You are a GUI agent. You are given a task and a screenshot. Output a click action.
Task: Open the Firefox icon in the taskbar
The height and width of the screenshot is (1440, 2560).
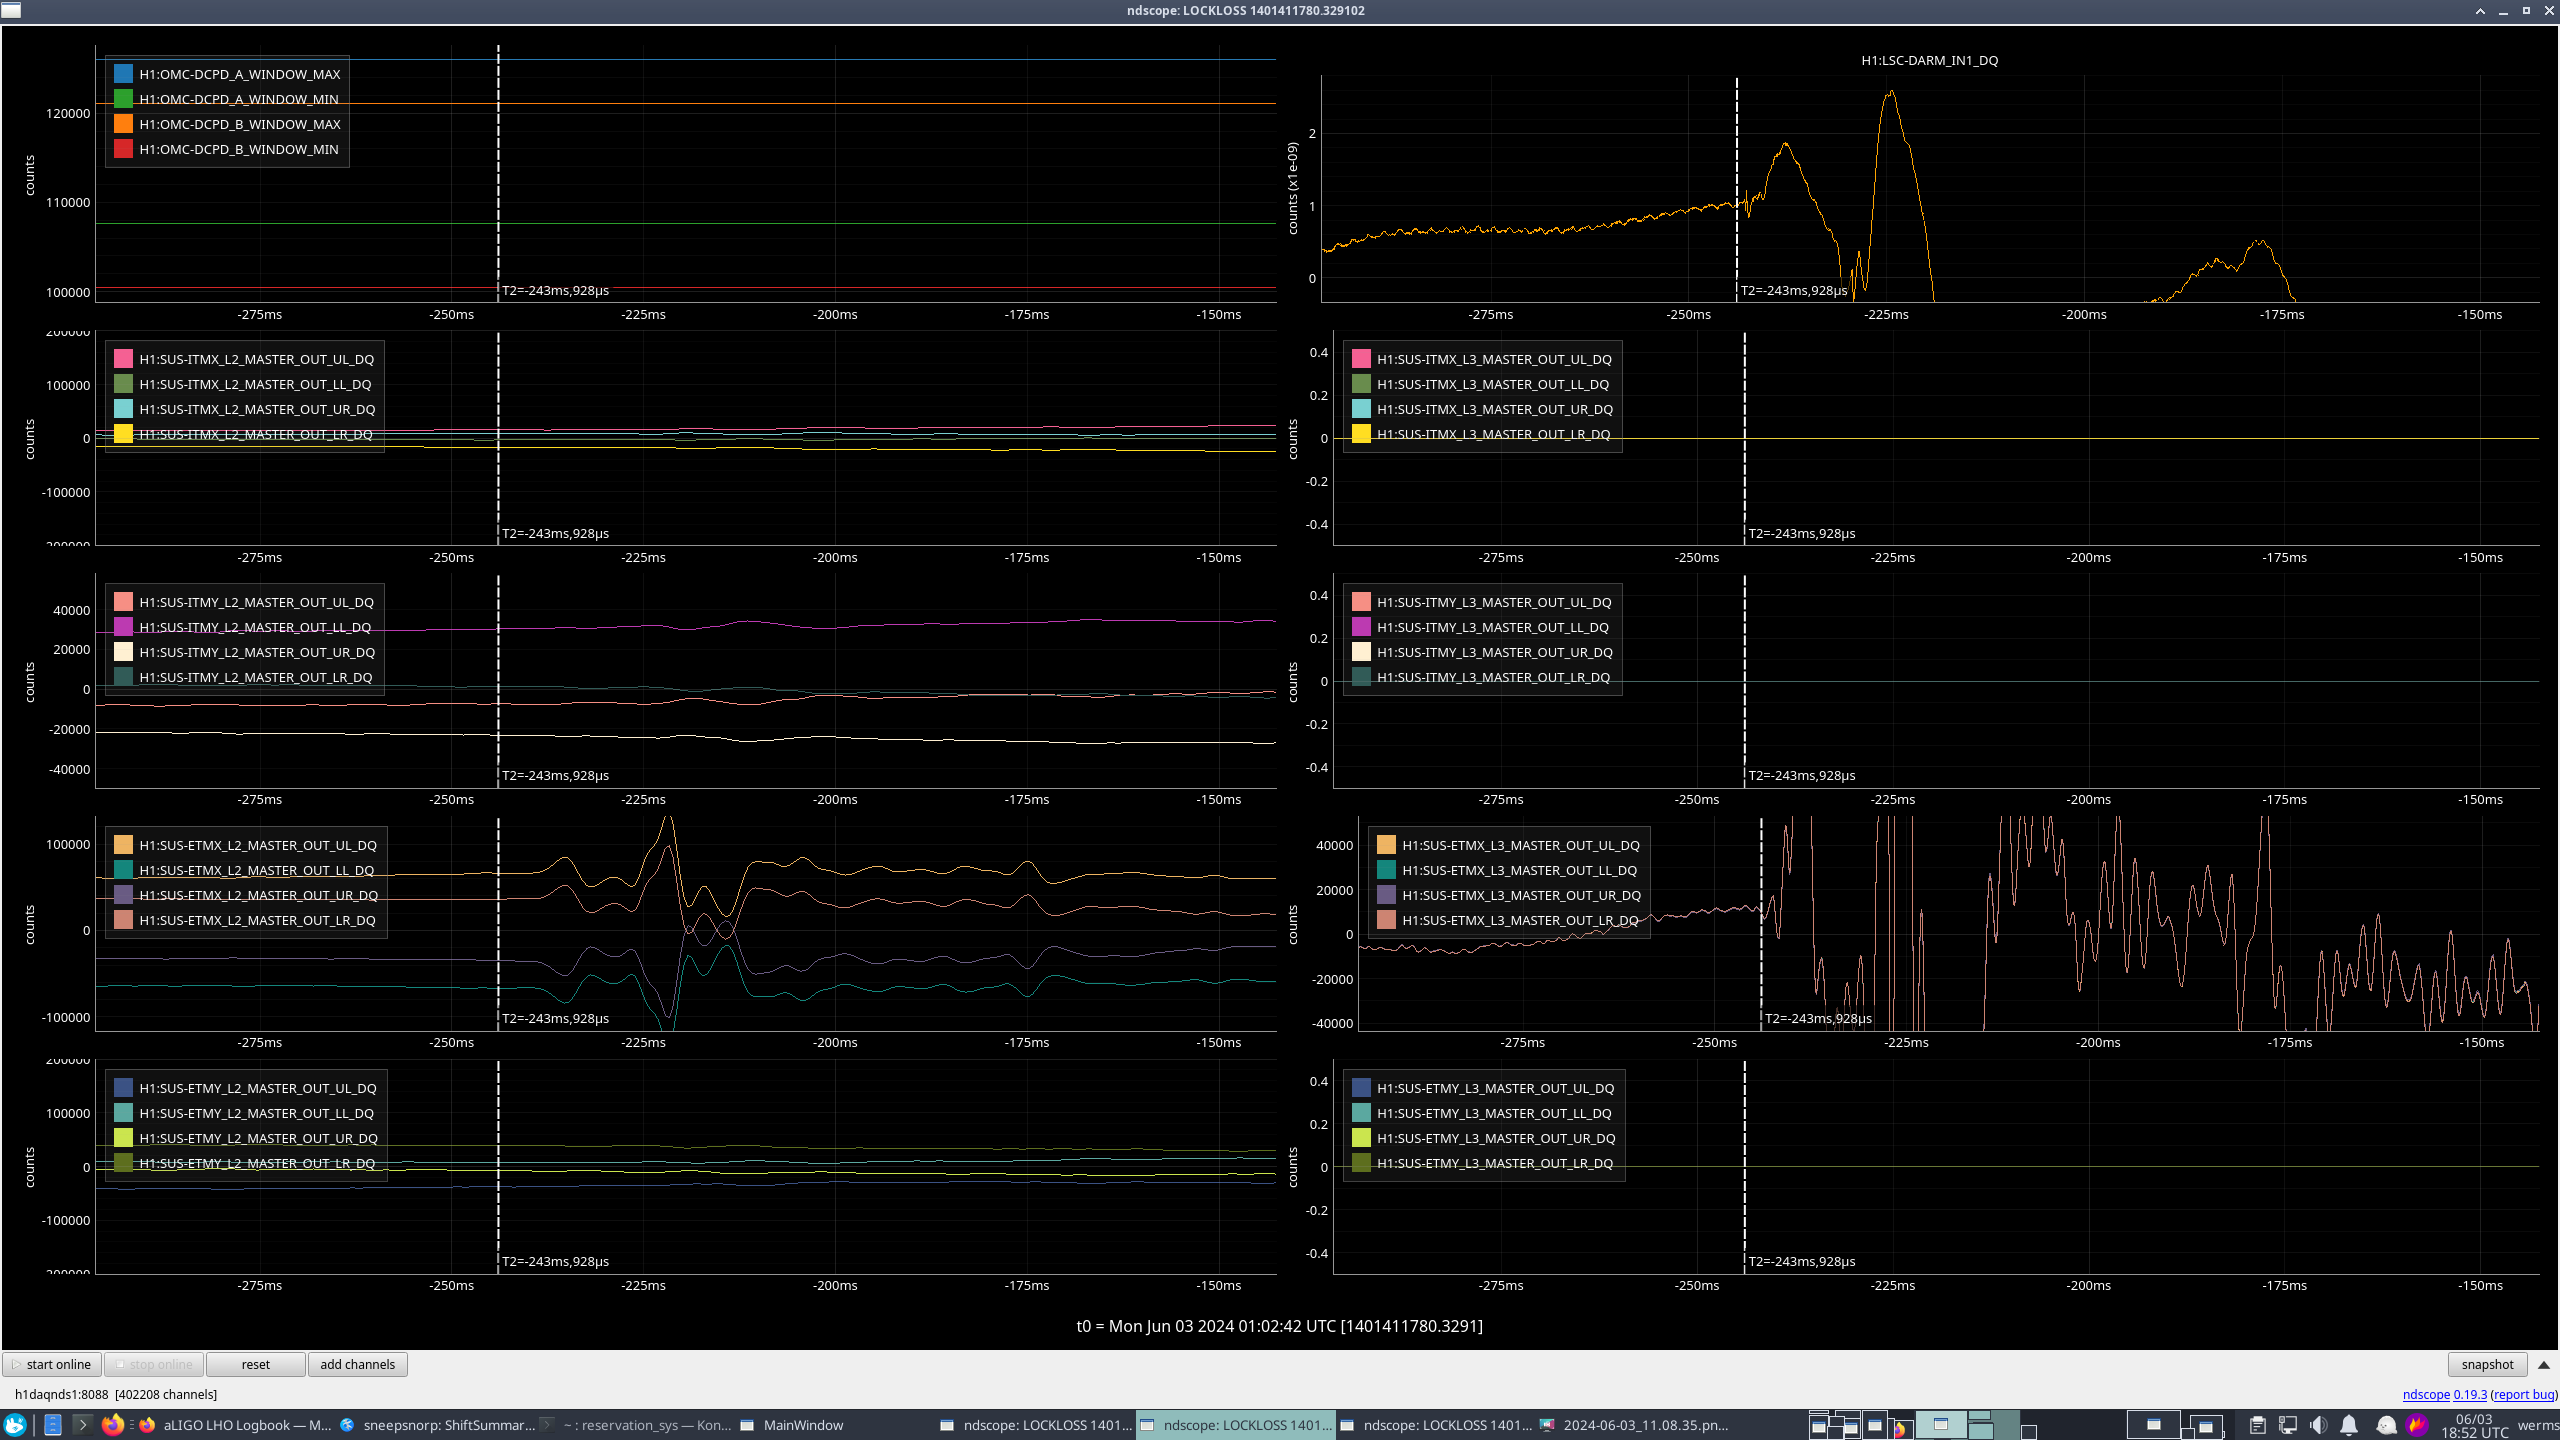coord(113,1425)
